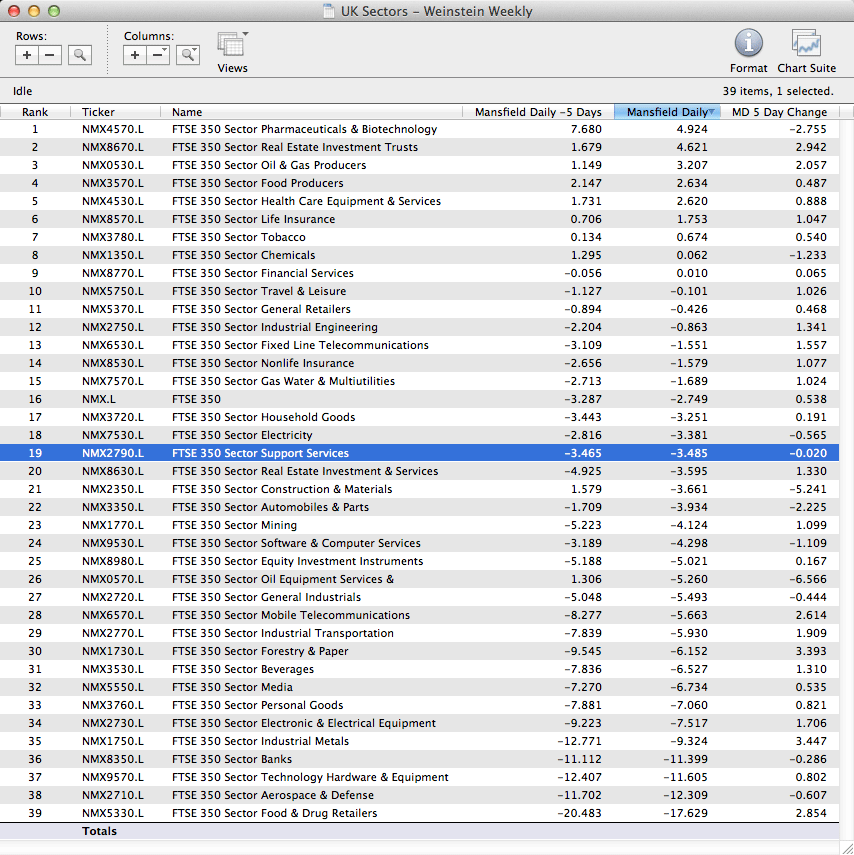Click Mansfield Daily -5 Days column header
The width and height of the screenshot is (854, 855).
pyautogui.click(x=538, y=112)
